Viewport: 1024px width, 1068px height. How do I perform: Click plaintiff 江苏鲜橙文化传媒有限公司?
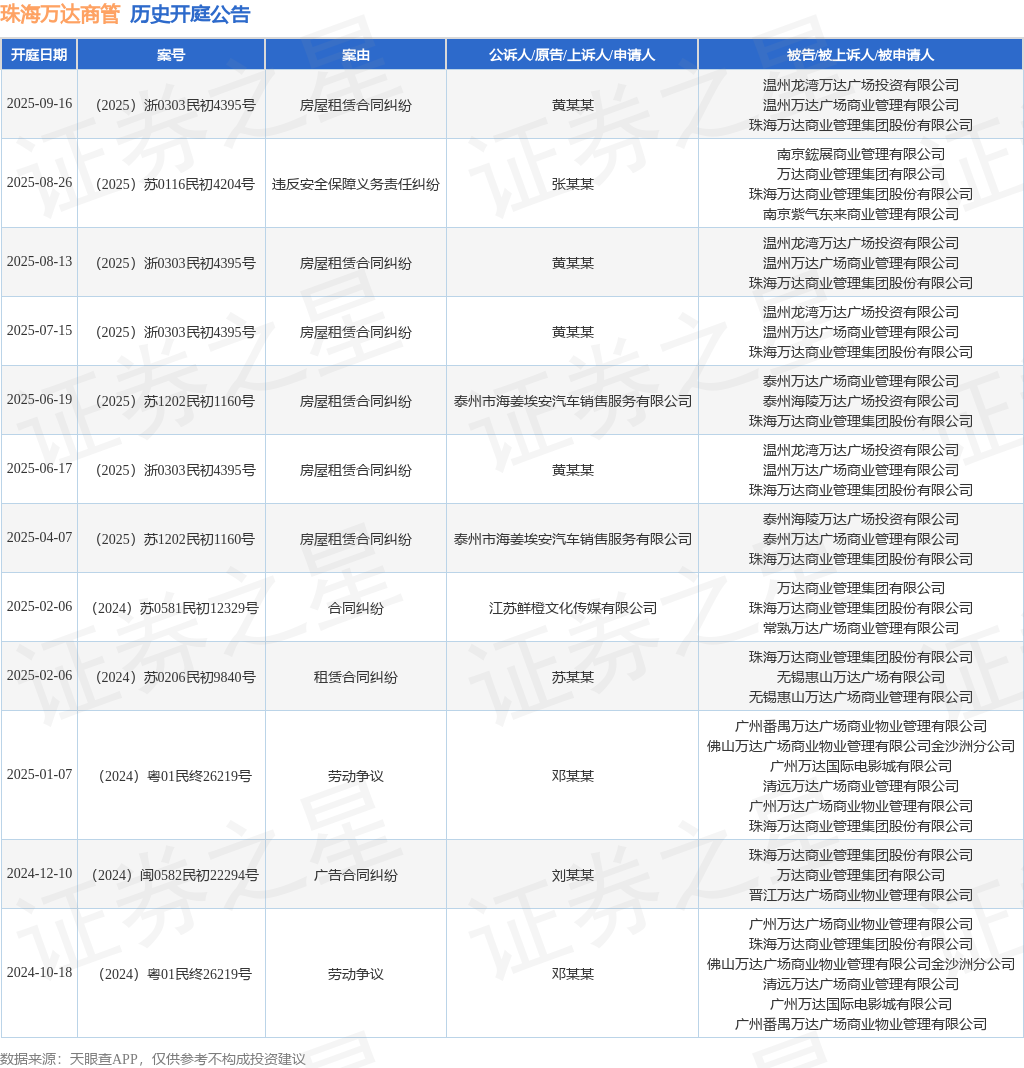coord(573,608)
